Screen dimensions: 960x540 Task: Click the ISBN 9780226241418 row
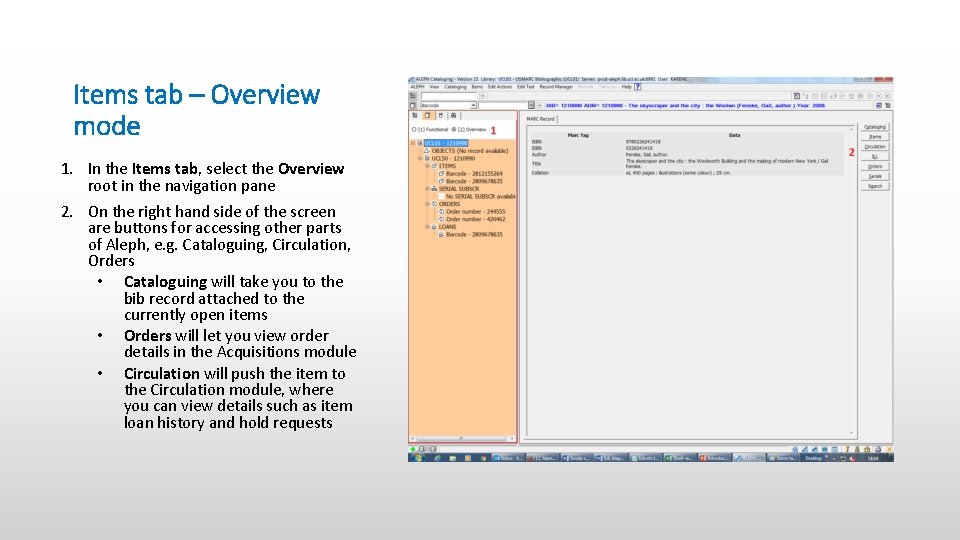[x=688, y=141]
